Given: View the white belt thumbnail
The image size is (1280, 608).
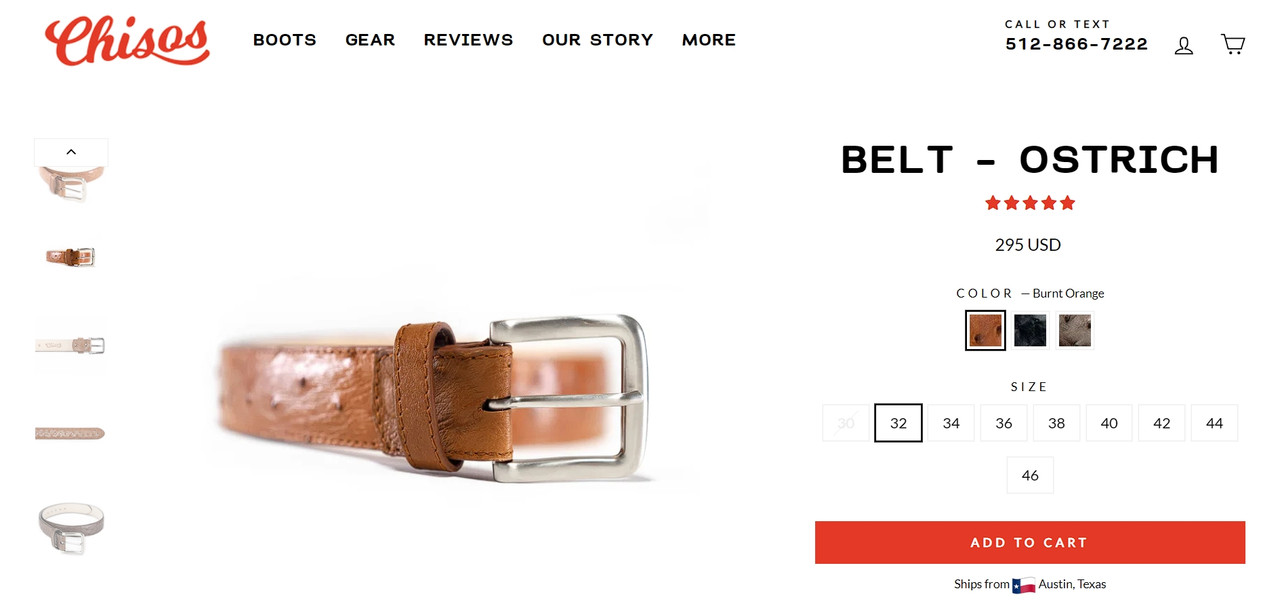Looking at the screenshot, I should 70,345.
